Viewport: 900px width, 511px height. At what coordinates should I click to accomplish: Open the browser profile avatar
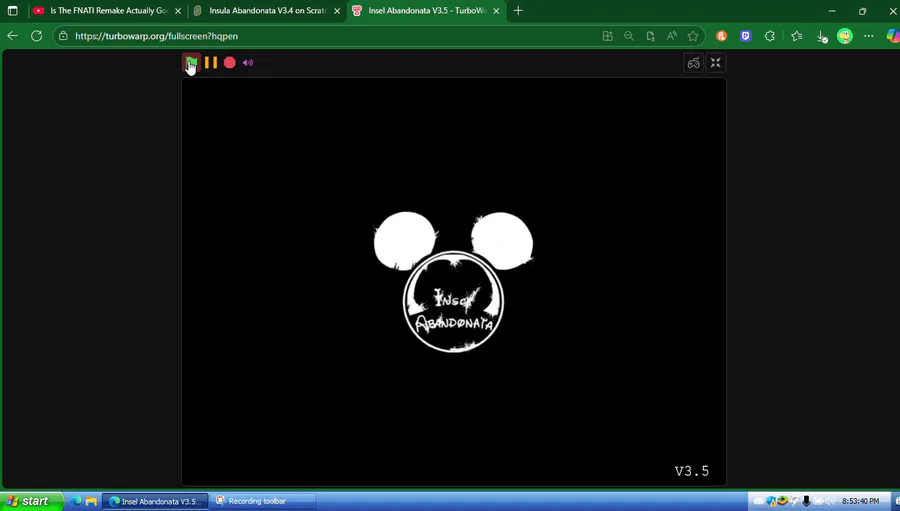[x=845, y=36]
